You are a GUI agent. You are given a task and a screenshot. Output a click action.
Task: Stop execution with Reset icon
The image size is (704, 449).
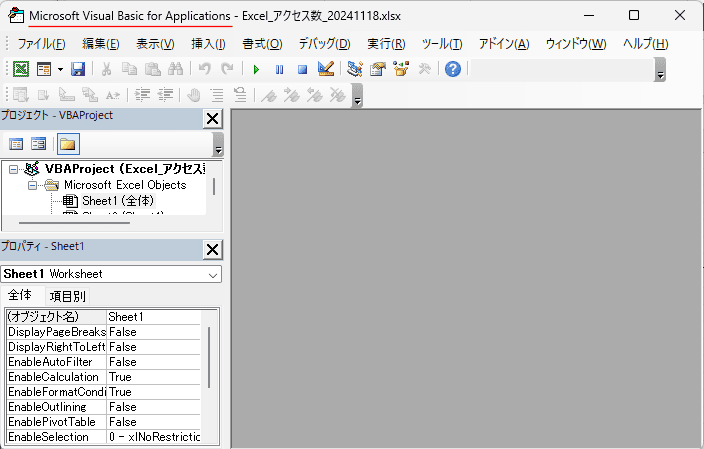303,70
